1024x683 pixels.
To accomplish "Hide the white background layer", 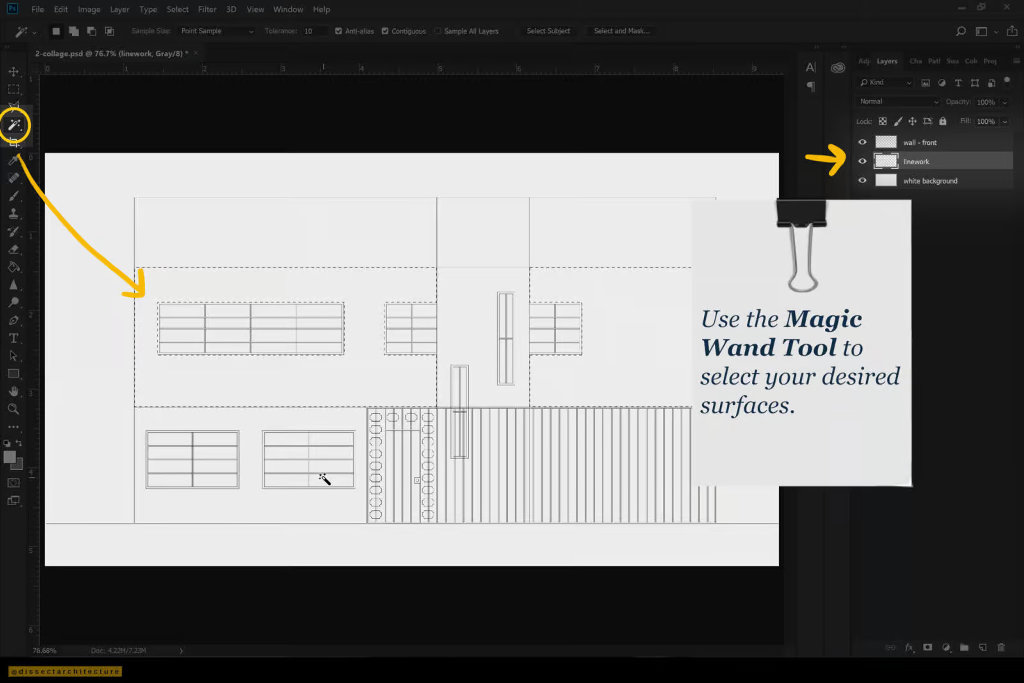I will (862, 180).
